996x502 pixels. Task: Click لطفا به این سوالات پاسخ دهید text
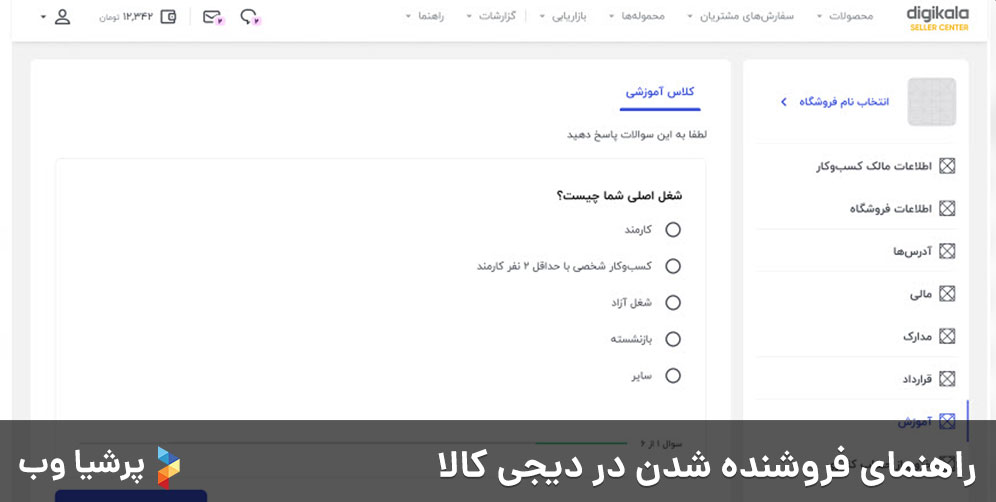637,135
